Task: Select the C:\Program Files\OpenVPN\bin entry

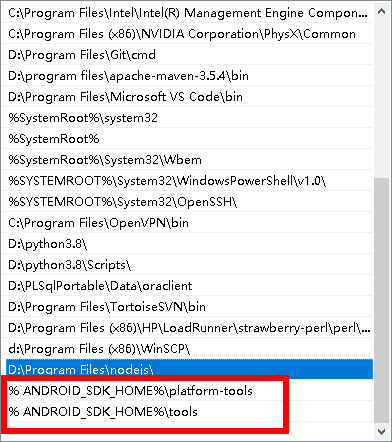Action: 188,223
